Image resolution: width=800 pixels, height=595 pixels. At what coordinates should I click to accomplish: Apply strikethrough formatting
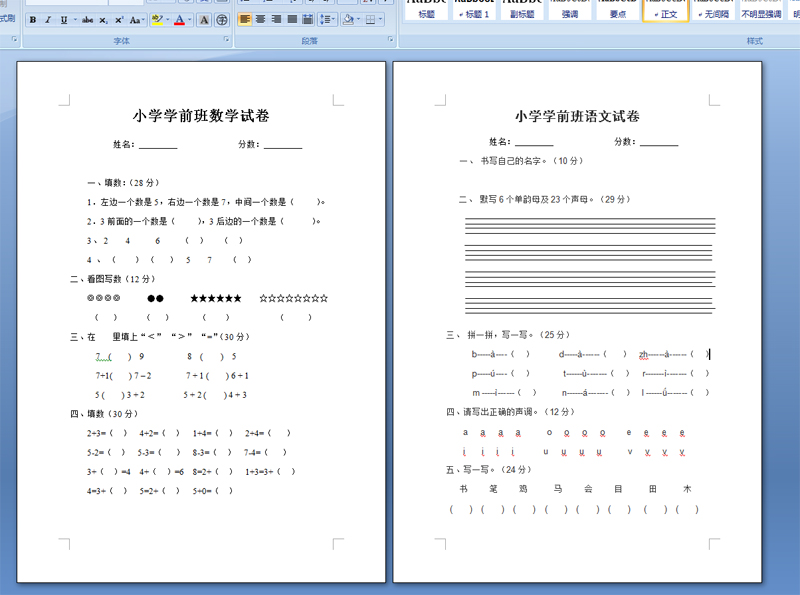(x=87, y=20)
